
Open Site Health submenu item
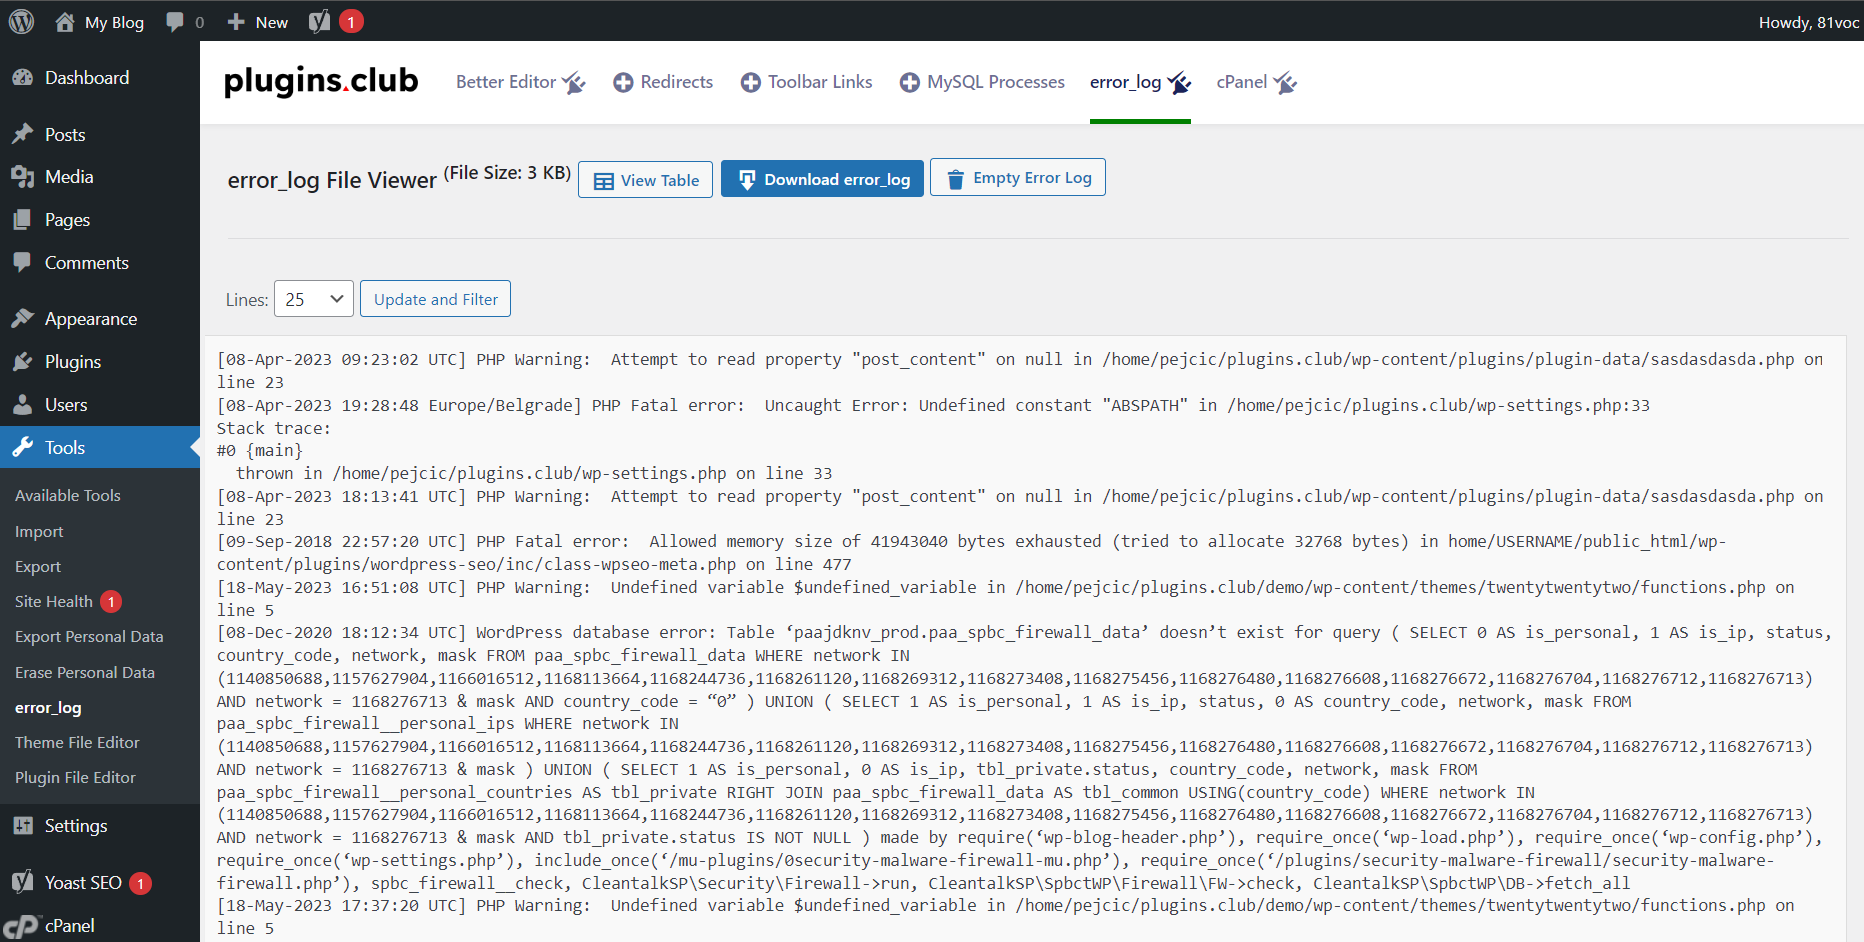pyautogui.click(x=54, y=602)
